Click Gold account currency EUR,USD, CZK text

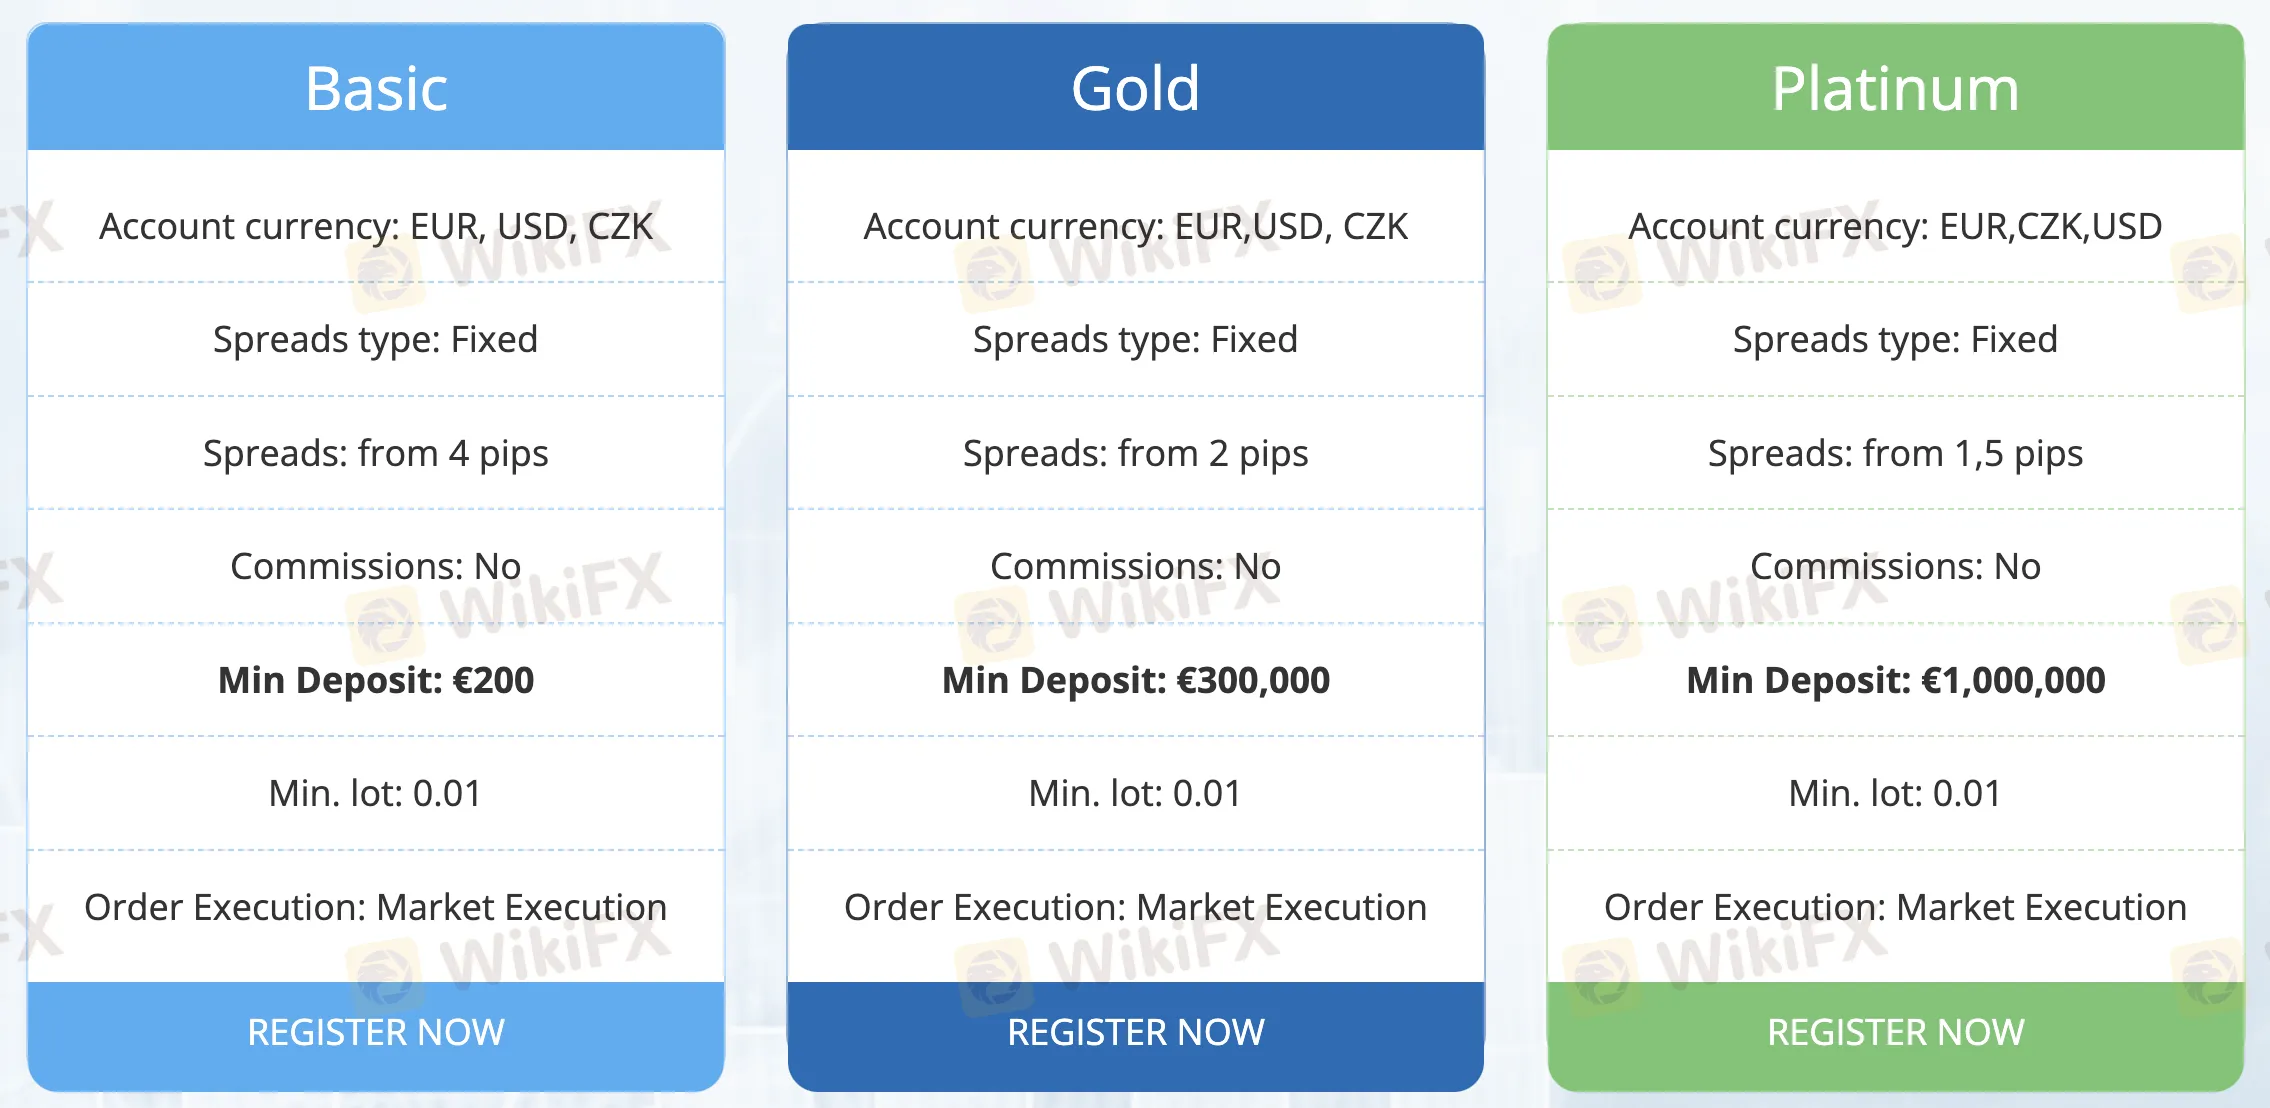[1136, 227]
